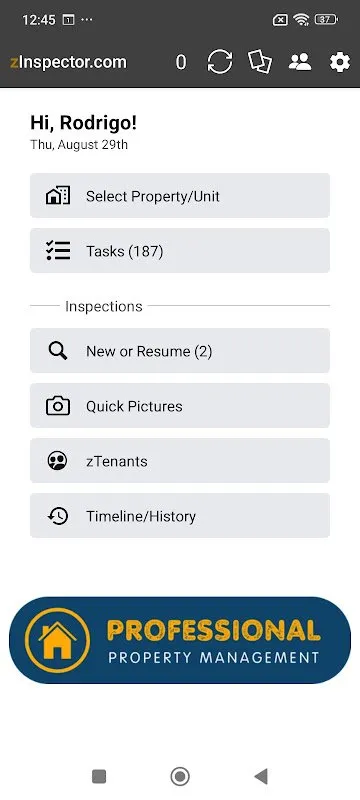Open Quick Pictures
This screenshot has width=360, height=800.
pos(180,406)
